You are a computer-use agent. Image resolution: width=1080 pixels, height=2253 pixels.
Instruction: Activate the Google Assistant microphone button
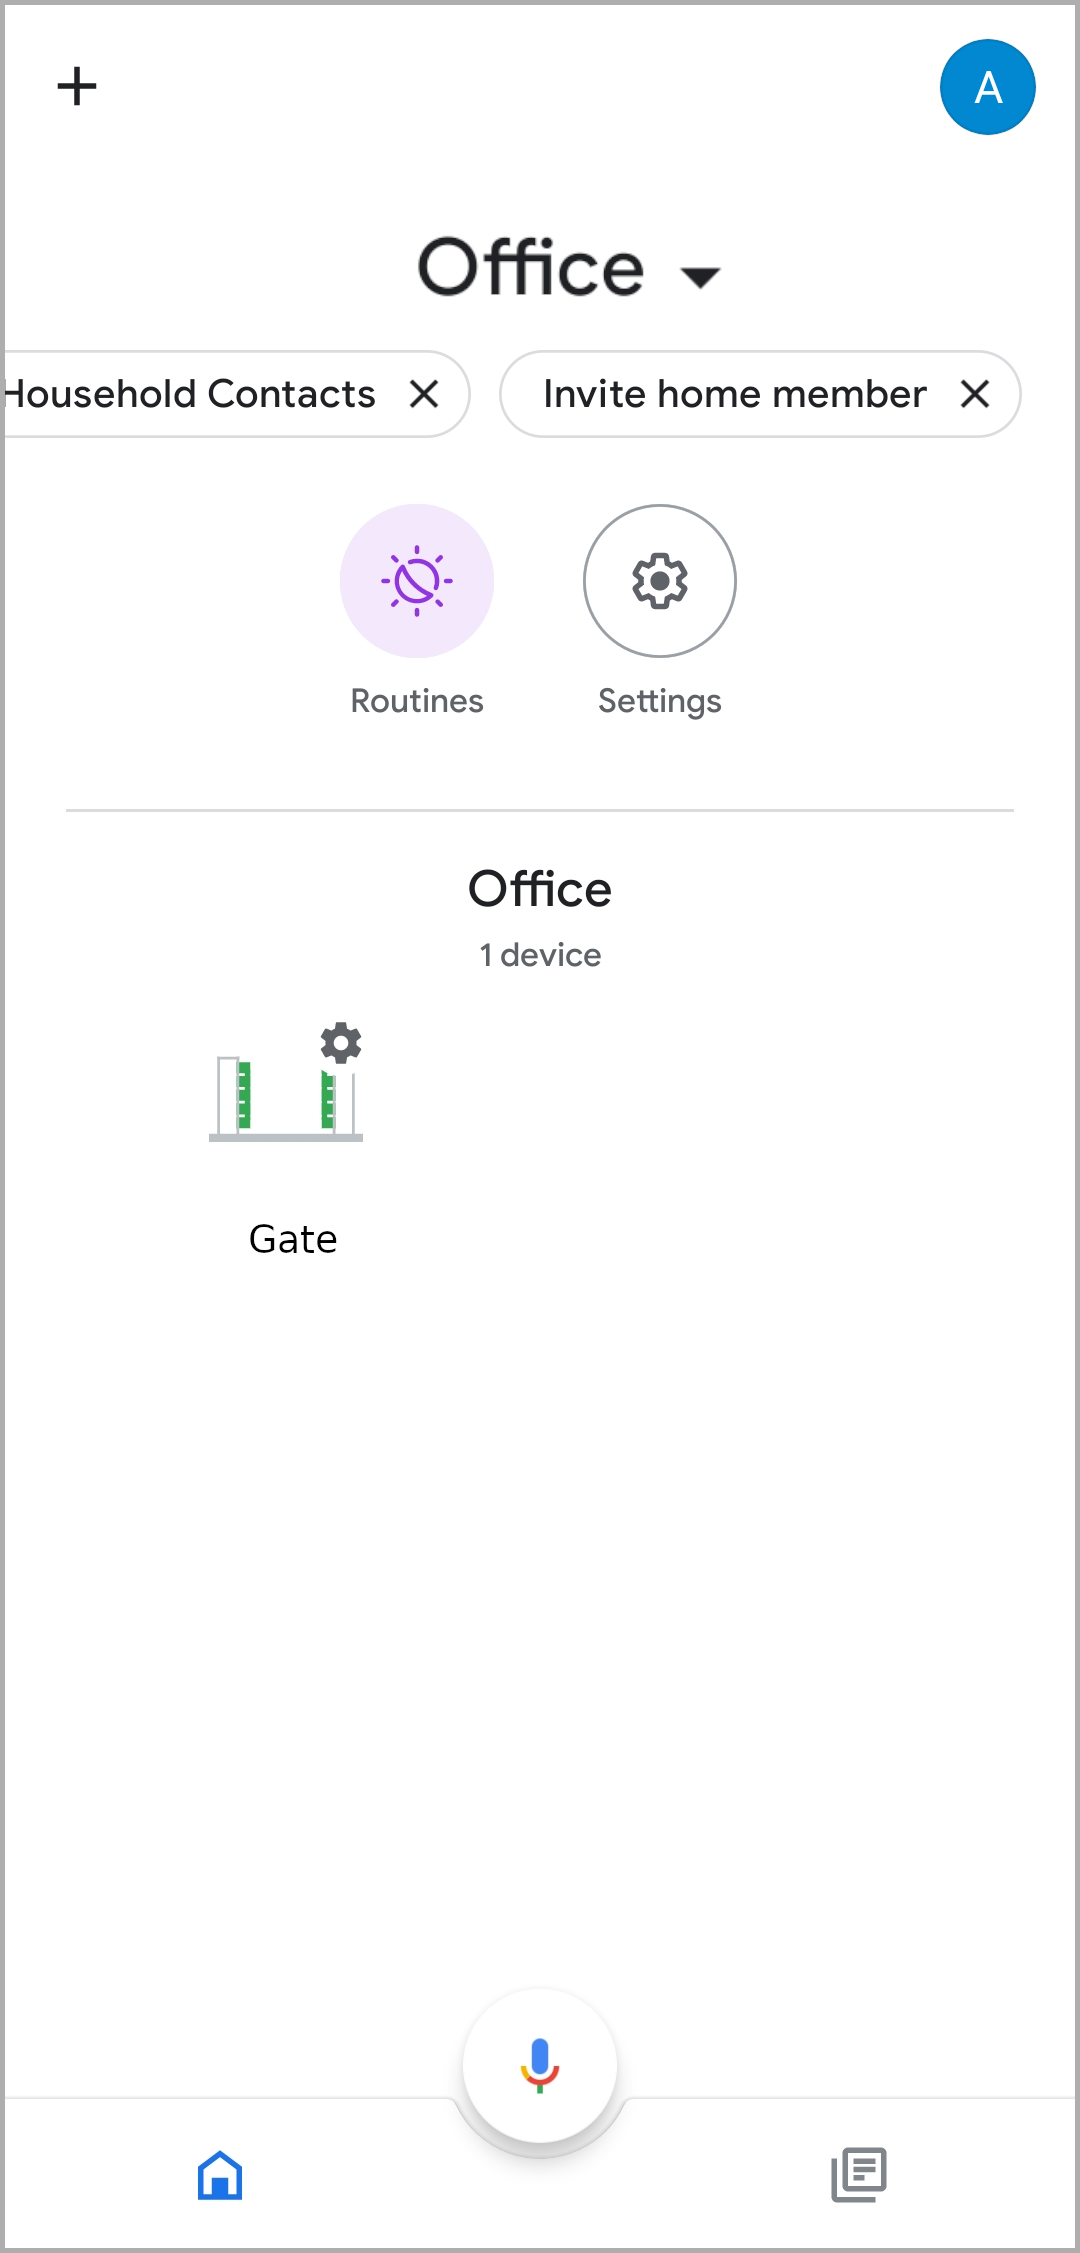pyautogui.click(x=540, y=2065)
